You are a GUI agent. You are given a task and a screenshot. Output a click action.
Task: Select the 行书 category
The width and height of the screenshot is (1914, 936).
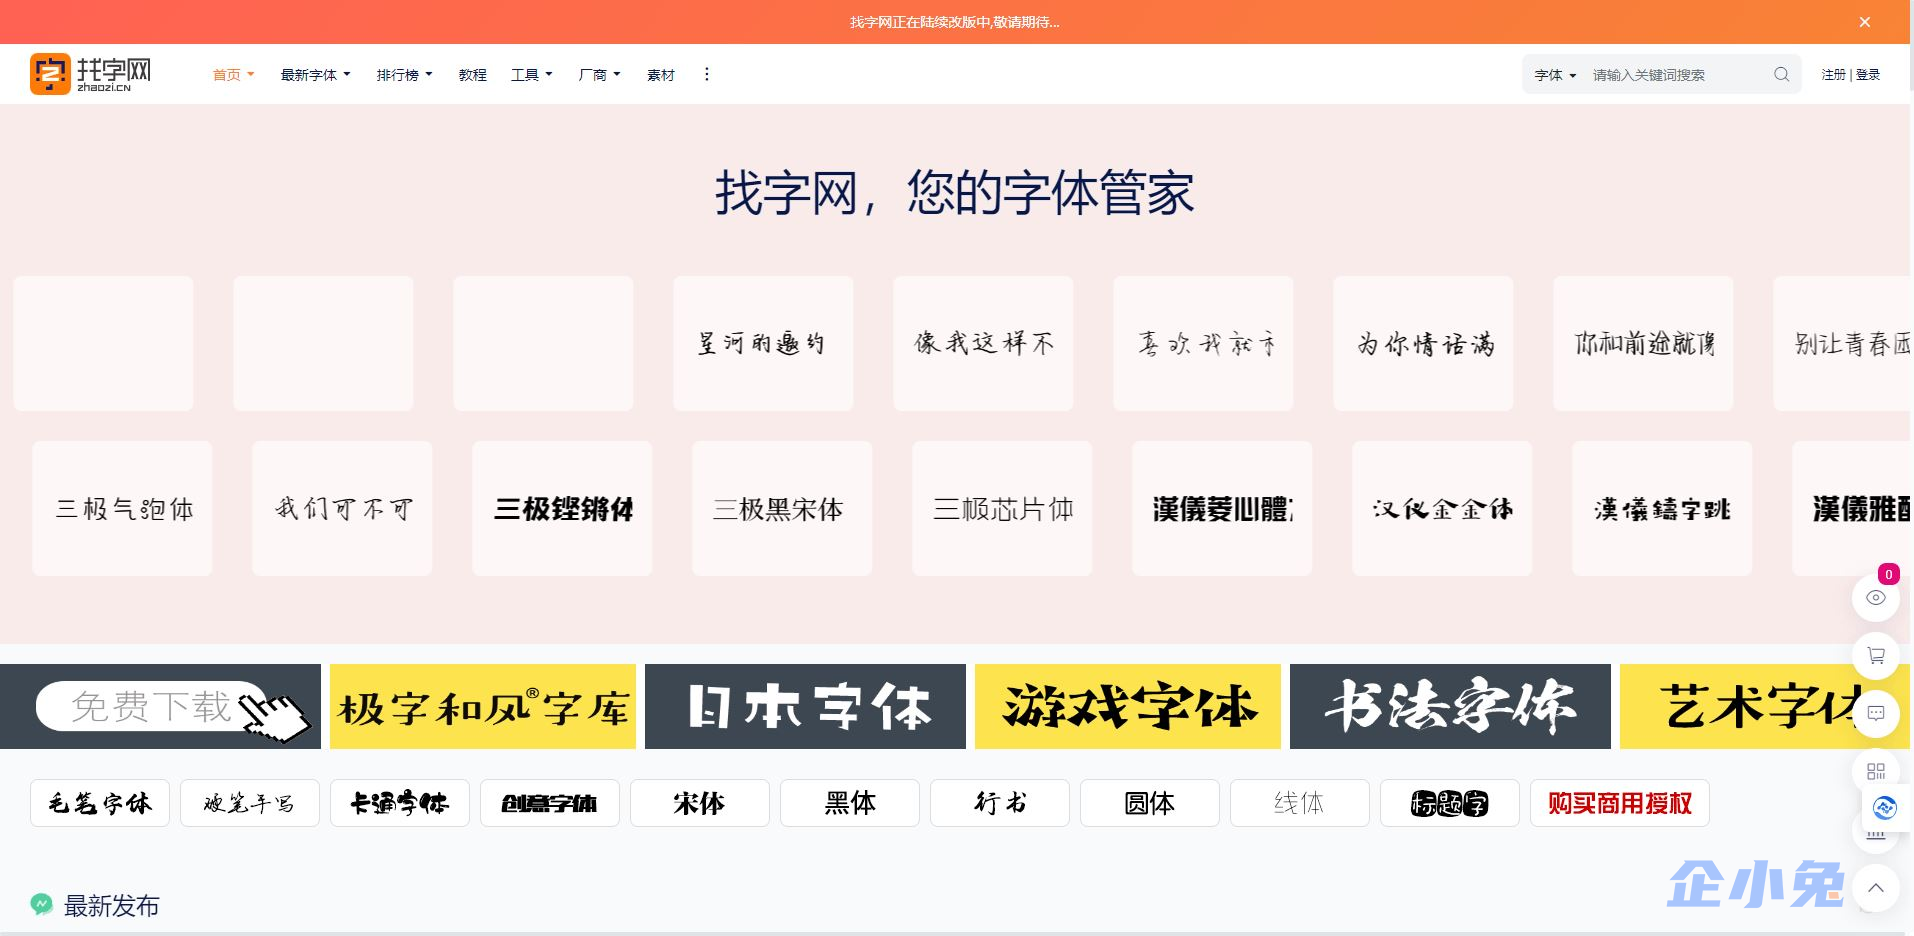(x=1000, y=803)
